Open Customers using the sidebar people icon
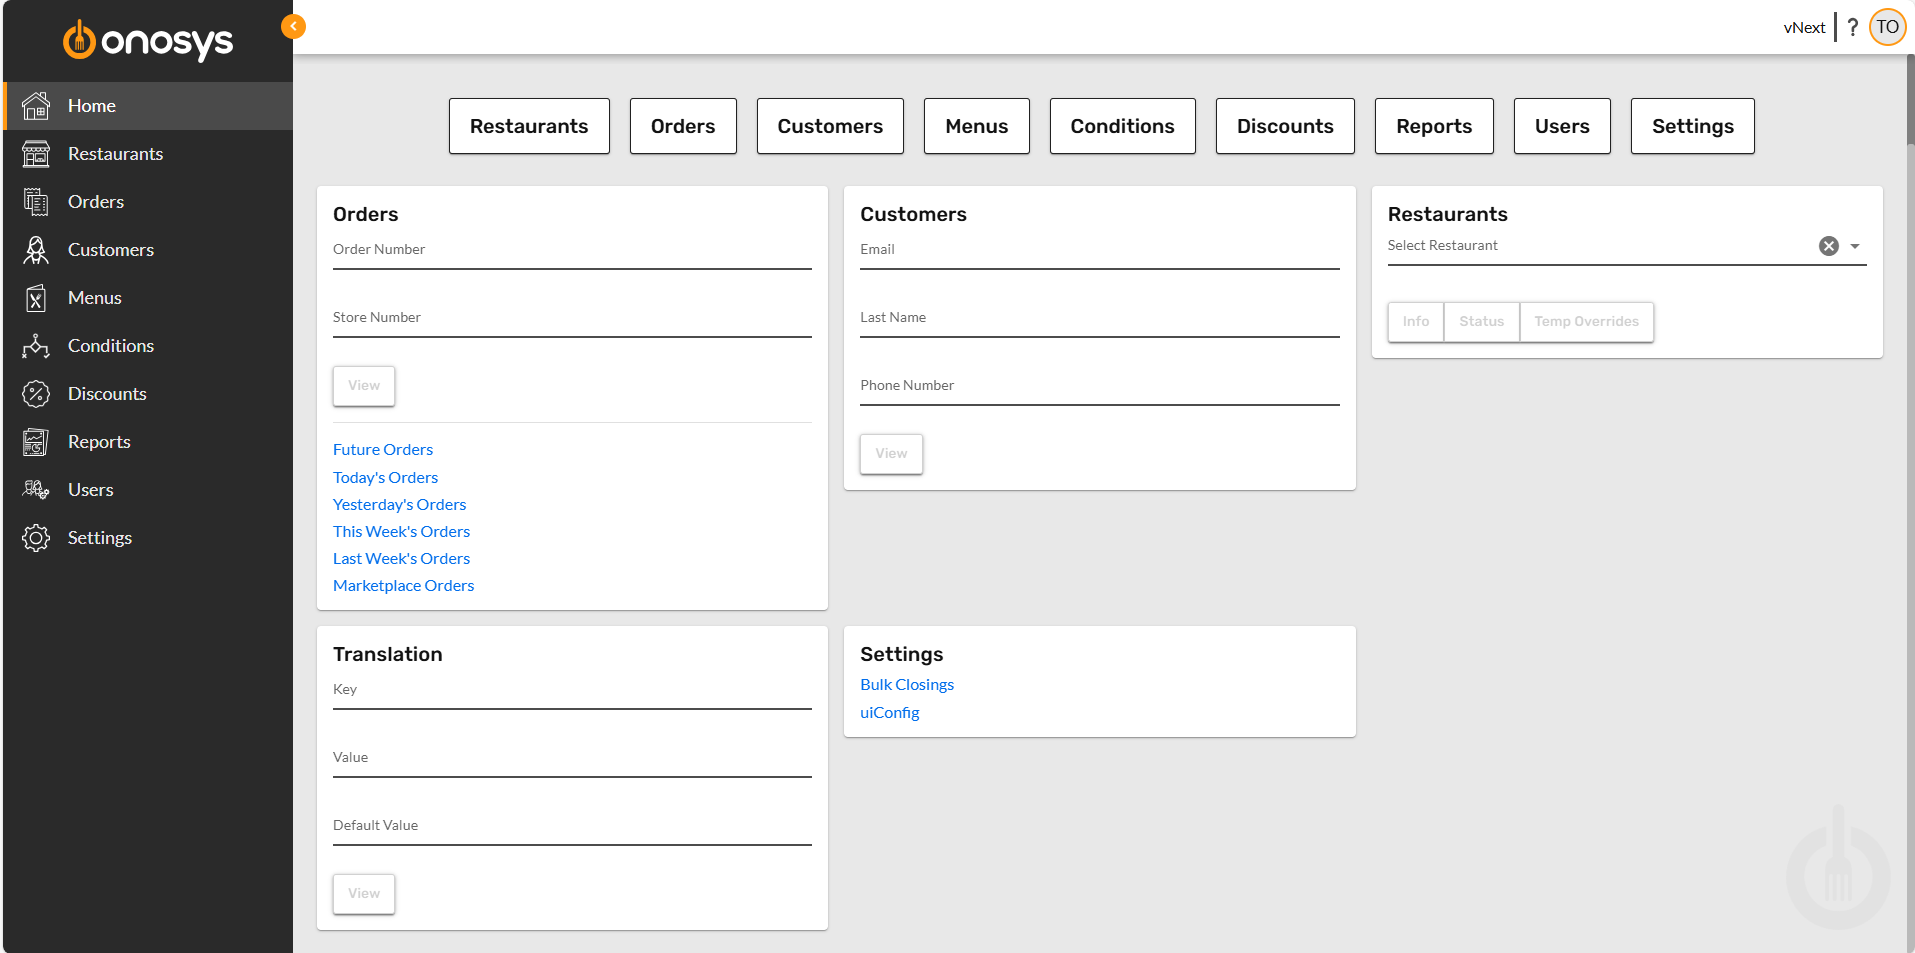The width and height of the screenshot is (1915, 953). coord(36,249)
